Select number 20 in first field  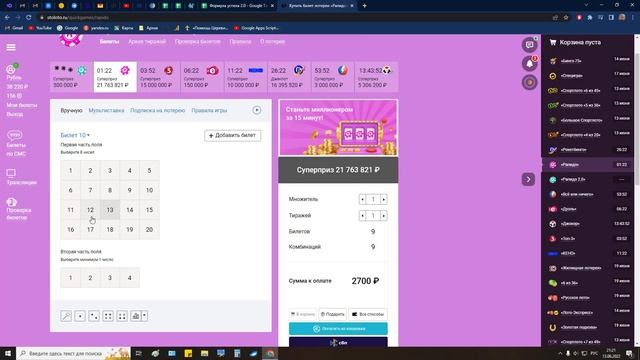point(149,229)
